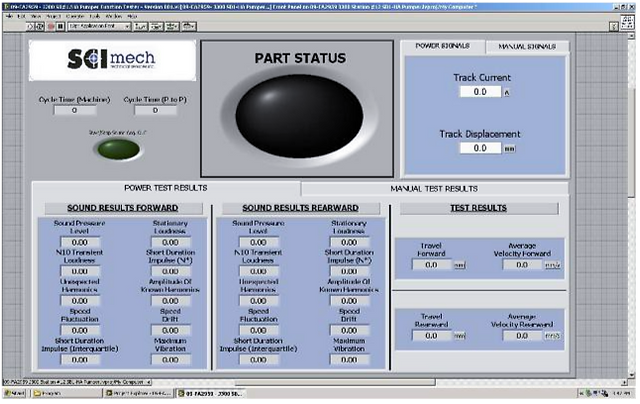Click the Pause button in the toolbar
Image resolution: width=640 pixels, height=404 pixels.
click(60, 27)
